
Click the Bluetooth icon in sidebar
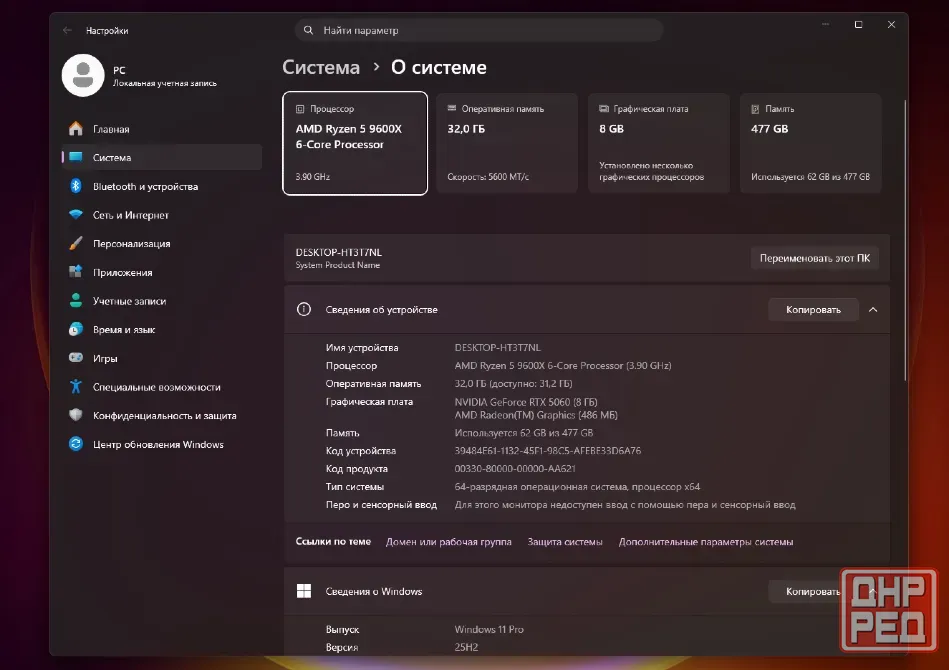pos(76,186)
